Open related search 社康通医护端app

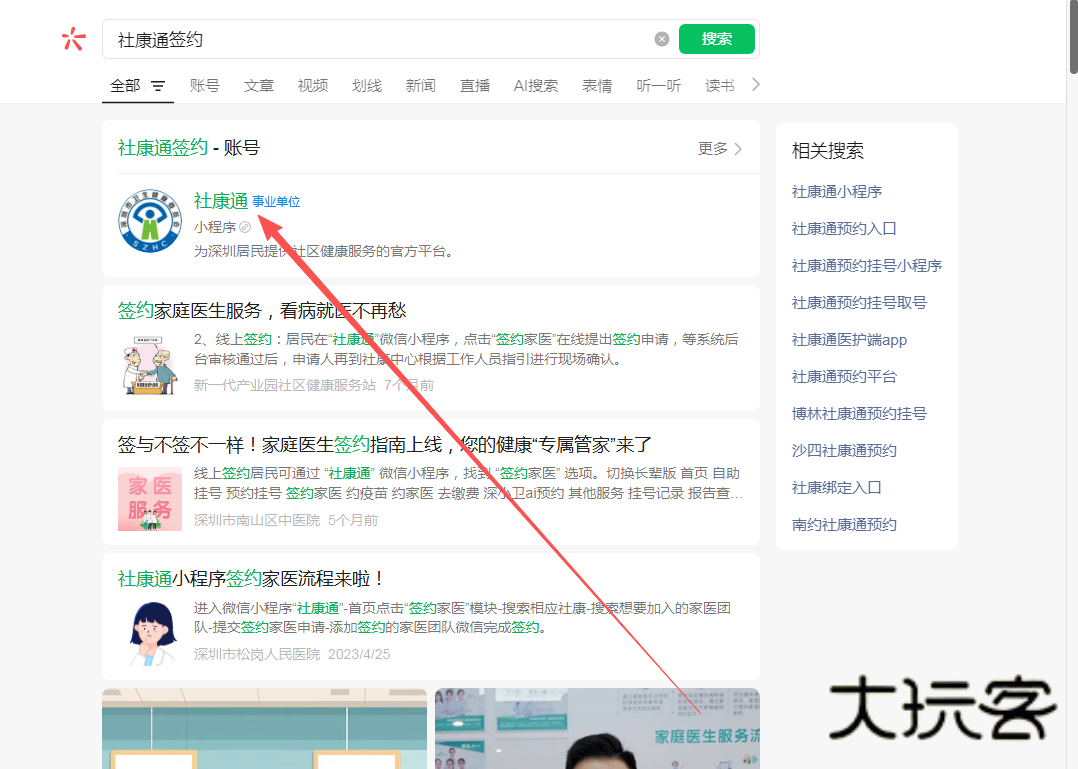tap(849, 339)
